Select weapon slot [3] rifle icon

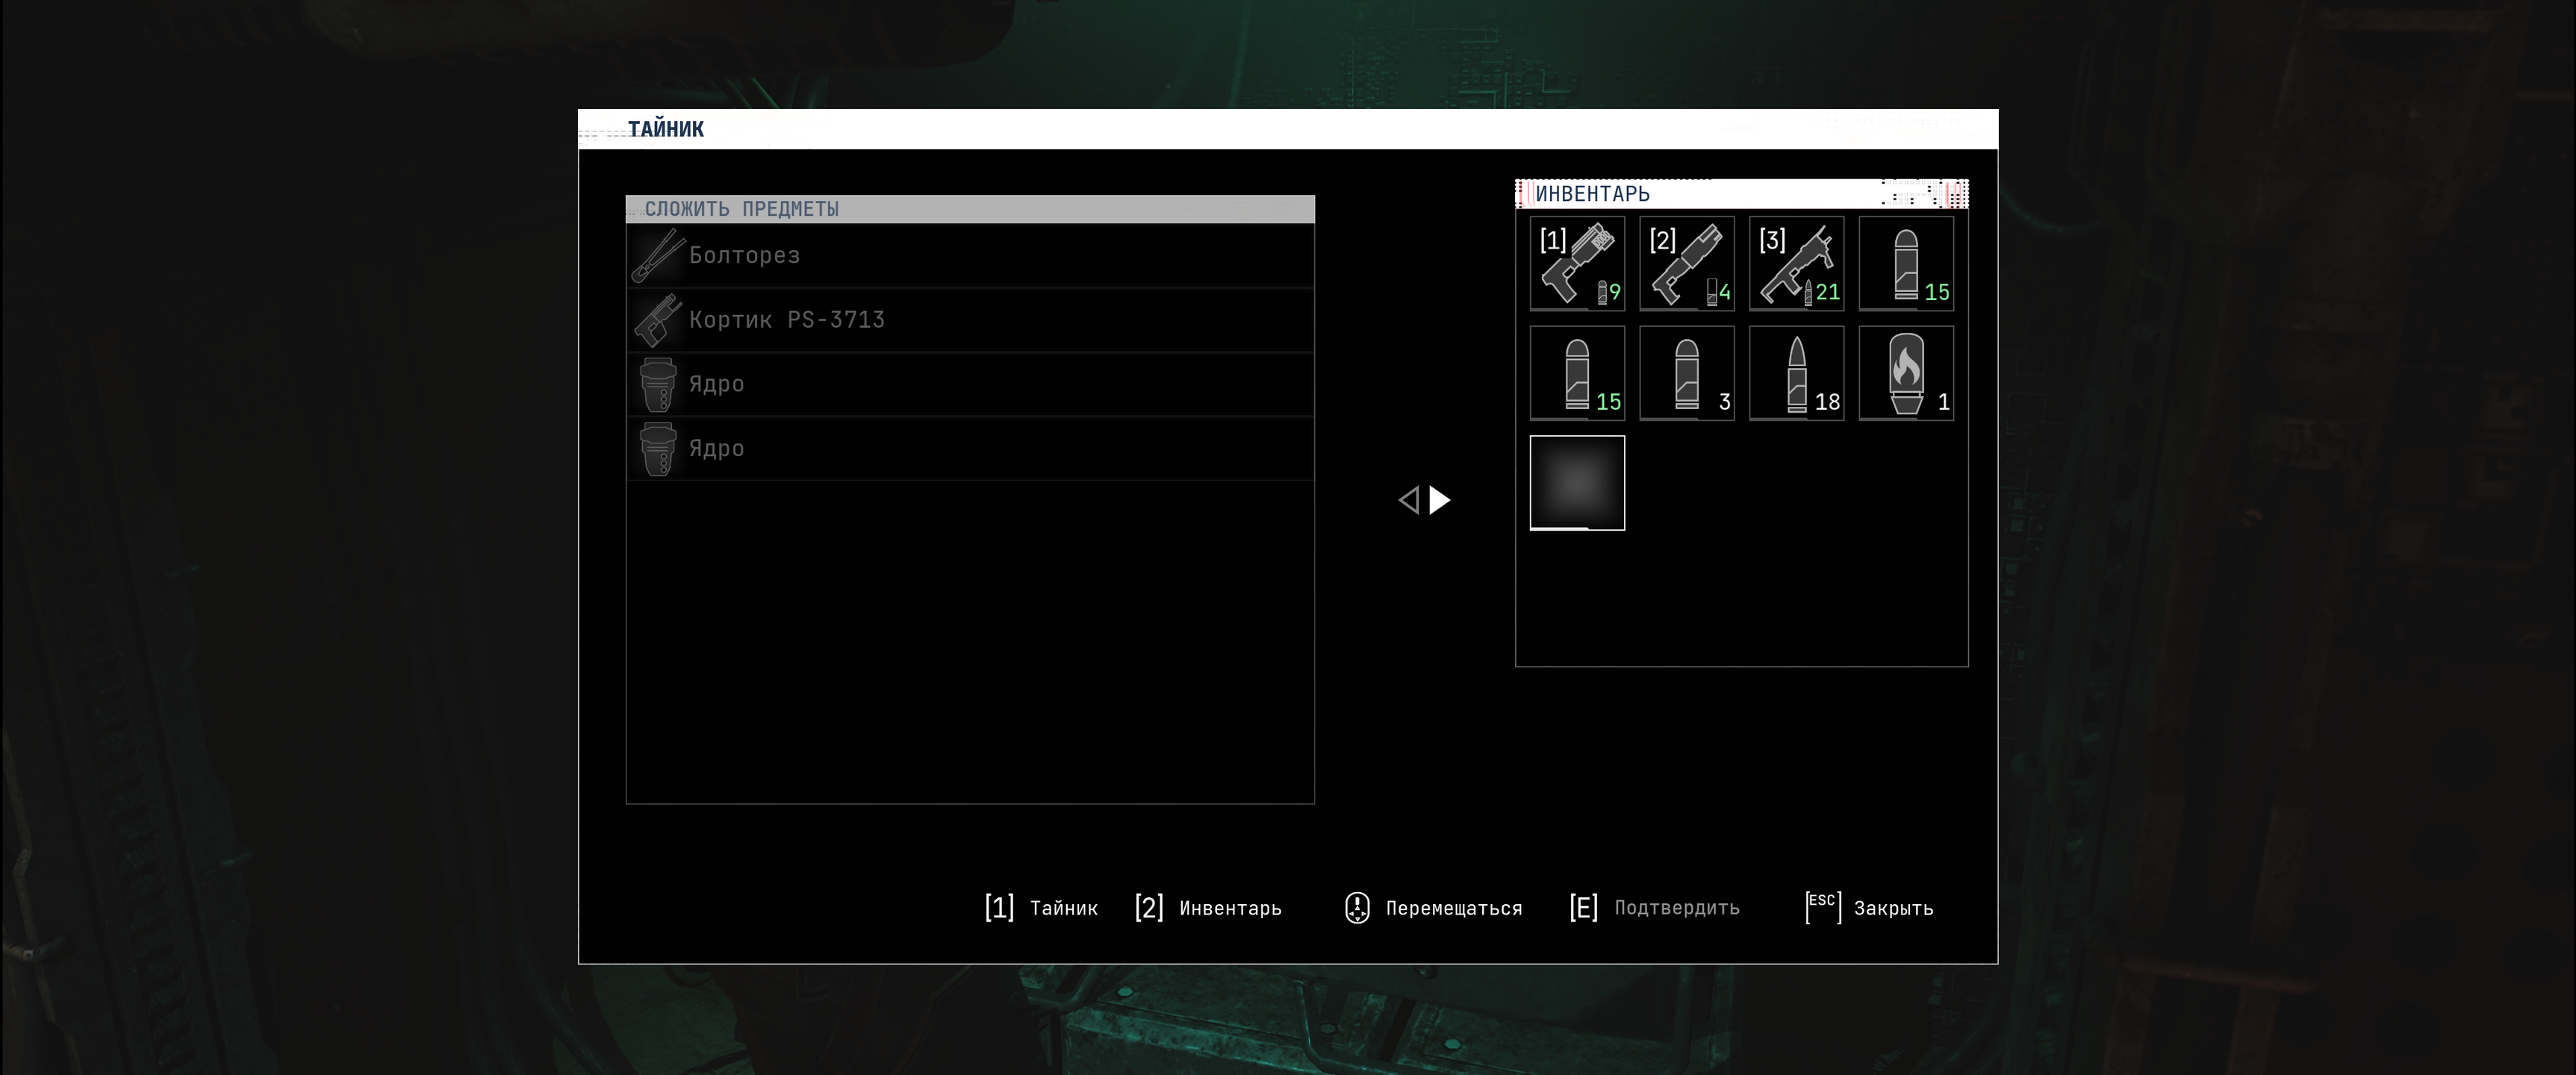(x=1796, y=264)
